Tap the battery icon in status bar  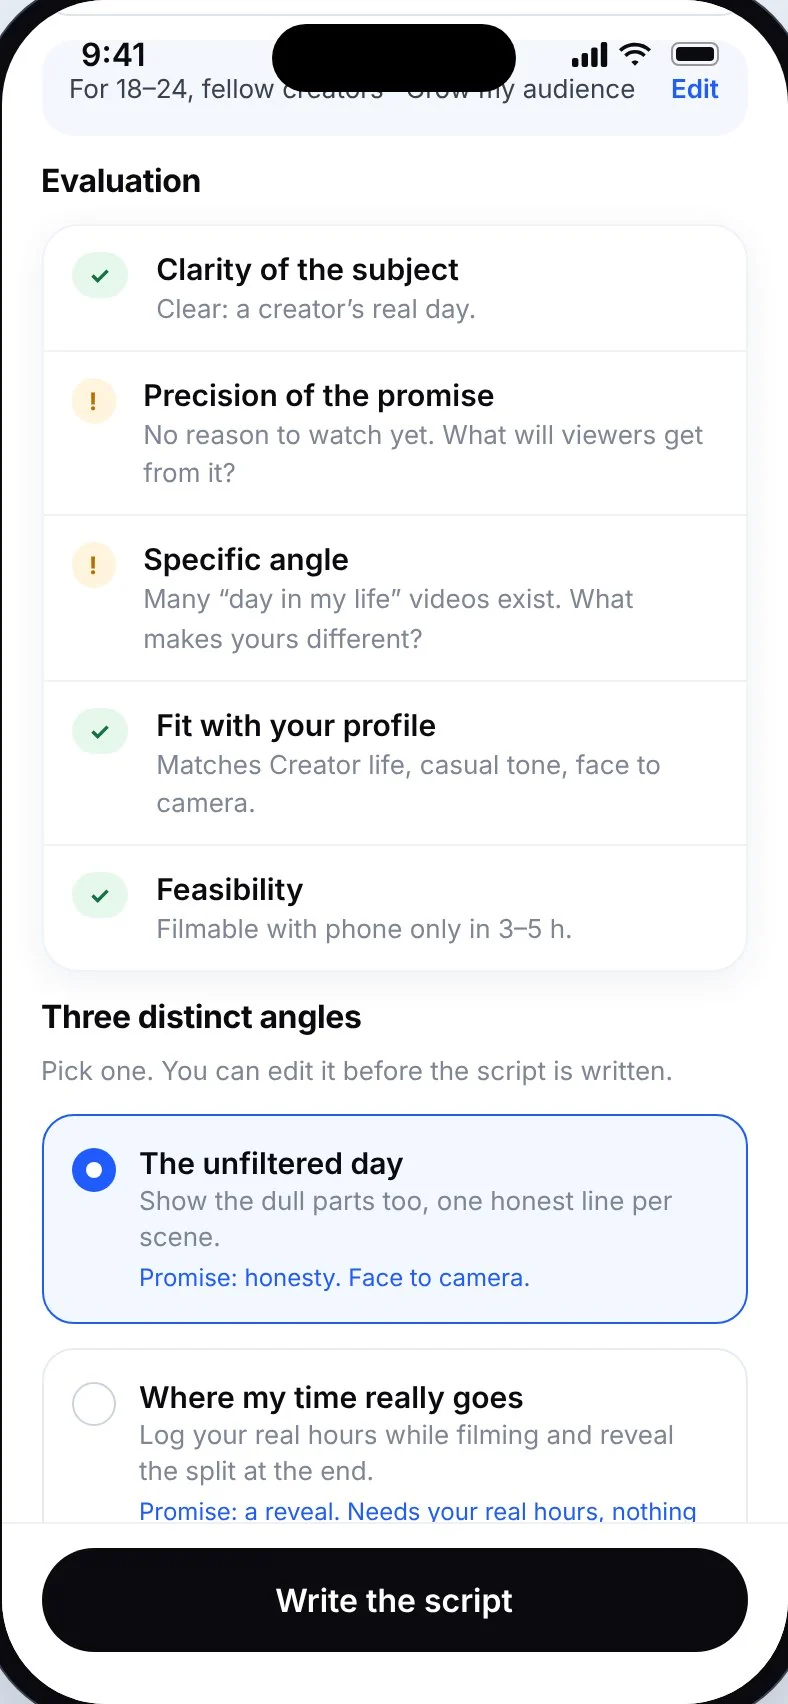pyautogui.click(x=695, y=54)
